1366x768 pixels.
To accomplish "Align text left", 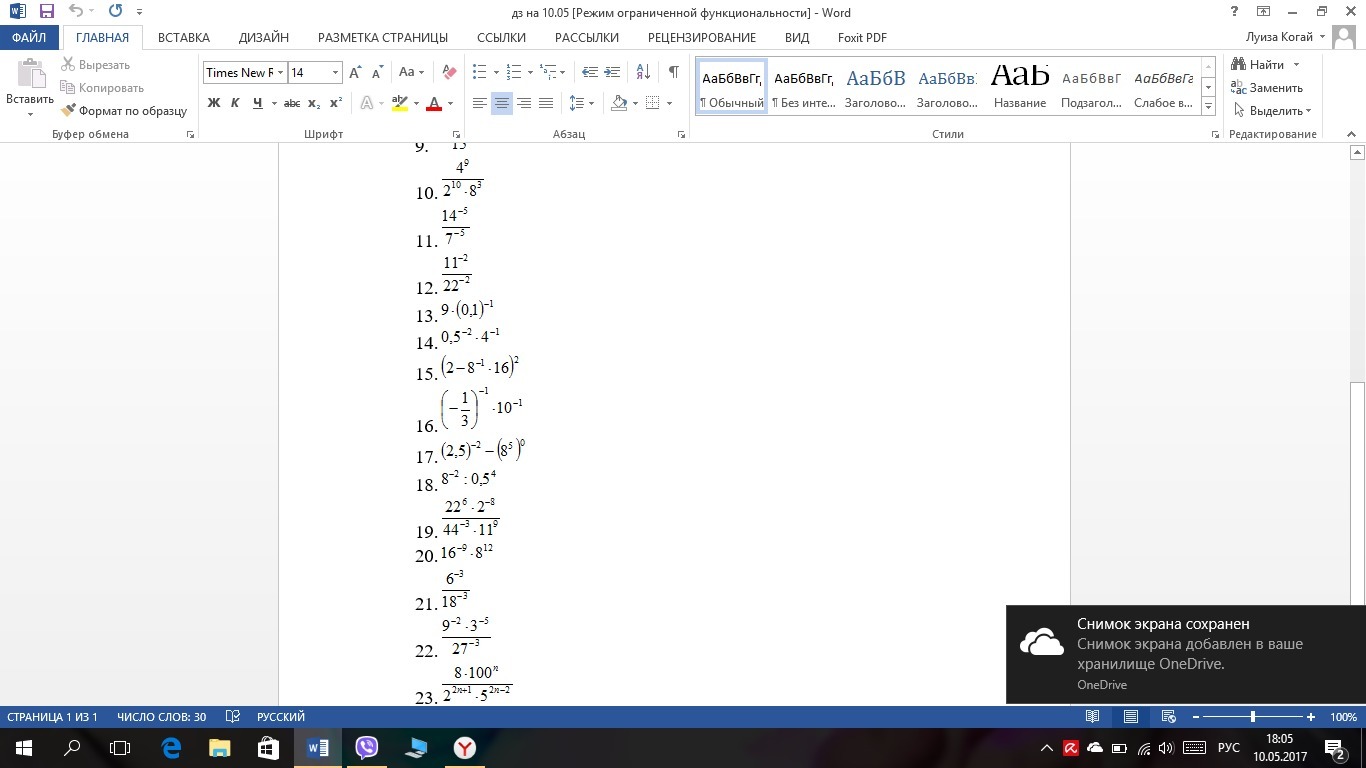I will (480, 103).
